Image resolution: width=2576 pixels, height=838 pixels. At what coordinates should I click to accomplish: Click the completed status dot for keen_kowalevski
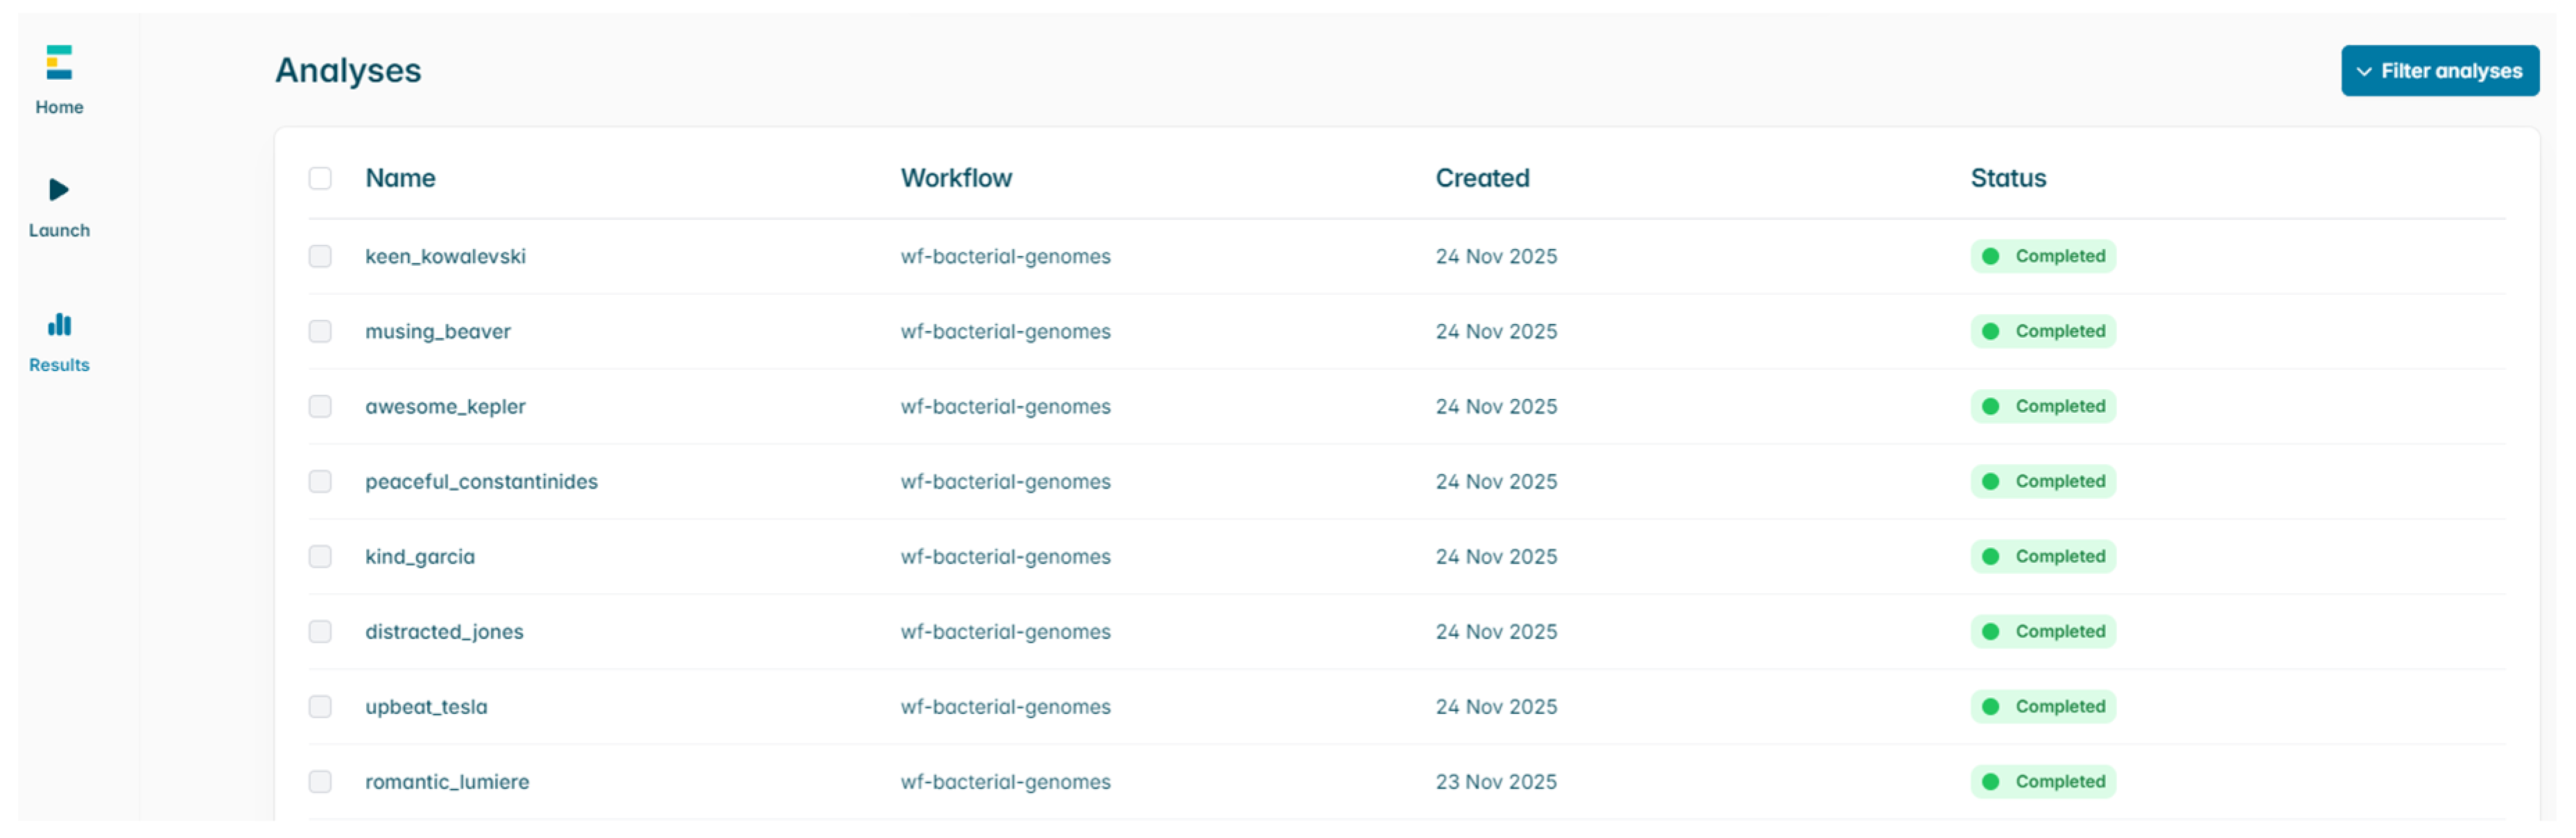point(1991,256)
